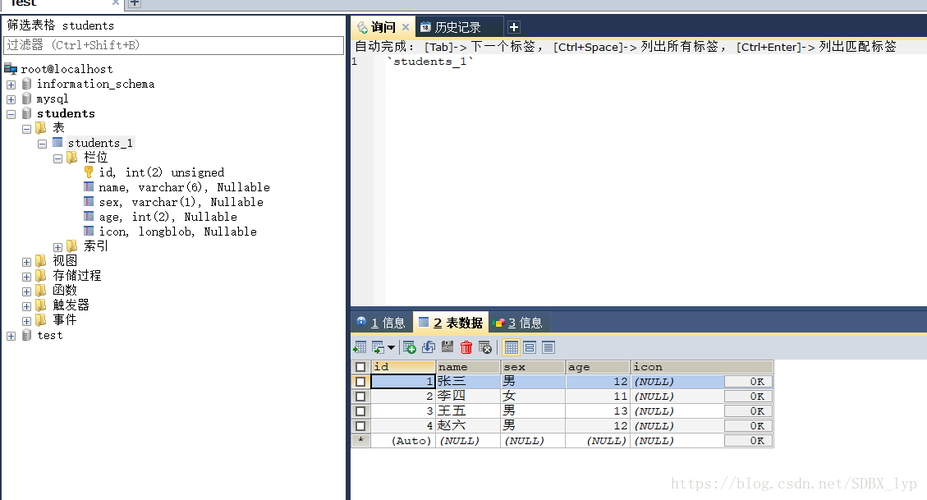
Task: Click the column icon beside sex varchar(1)
Action: [x=89, y=202]
